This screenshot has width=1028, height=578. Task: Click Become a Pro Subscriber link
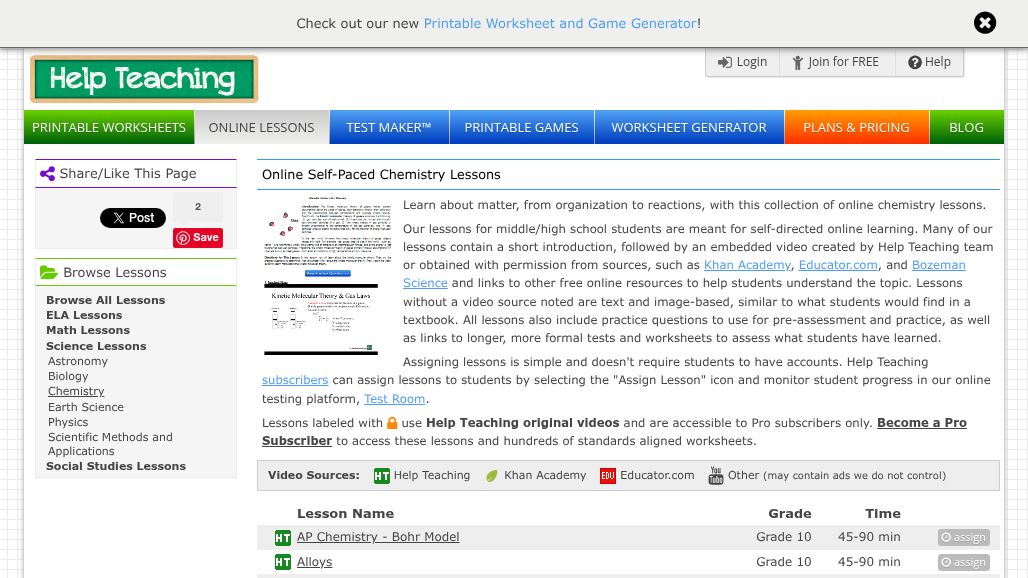tap(922, 423)
